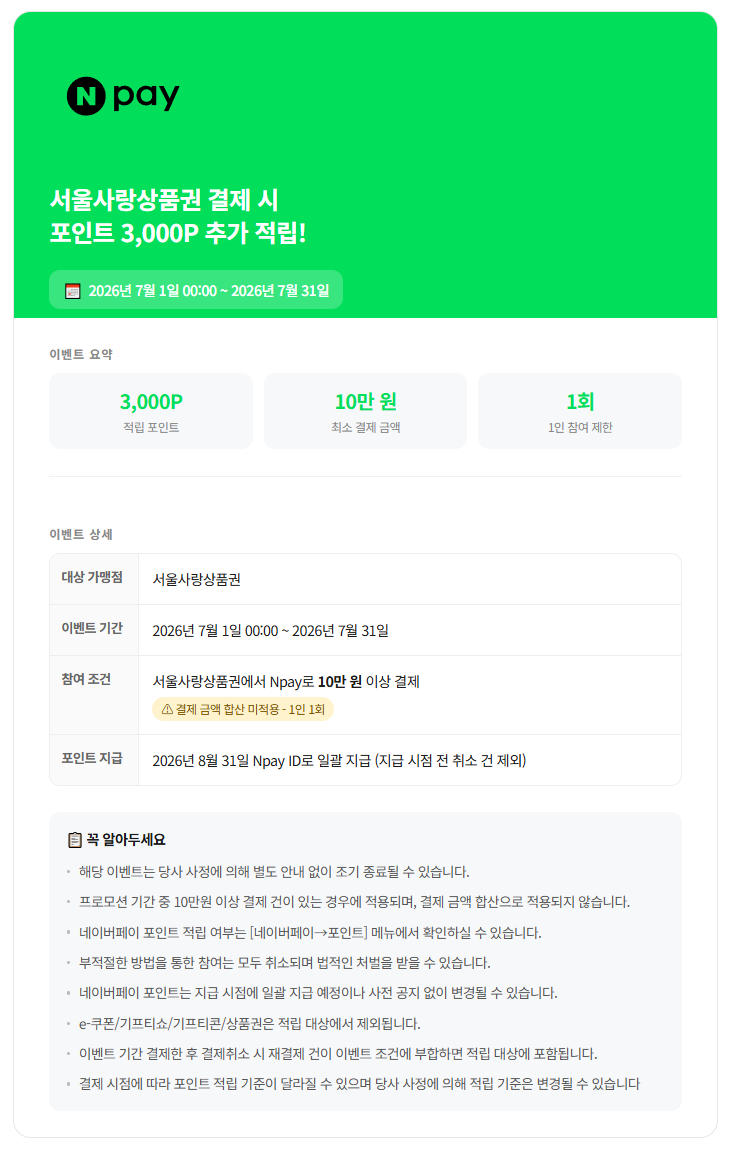Select the 3,000P 적립 포인트 summary card

tap(151, 411)
